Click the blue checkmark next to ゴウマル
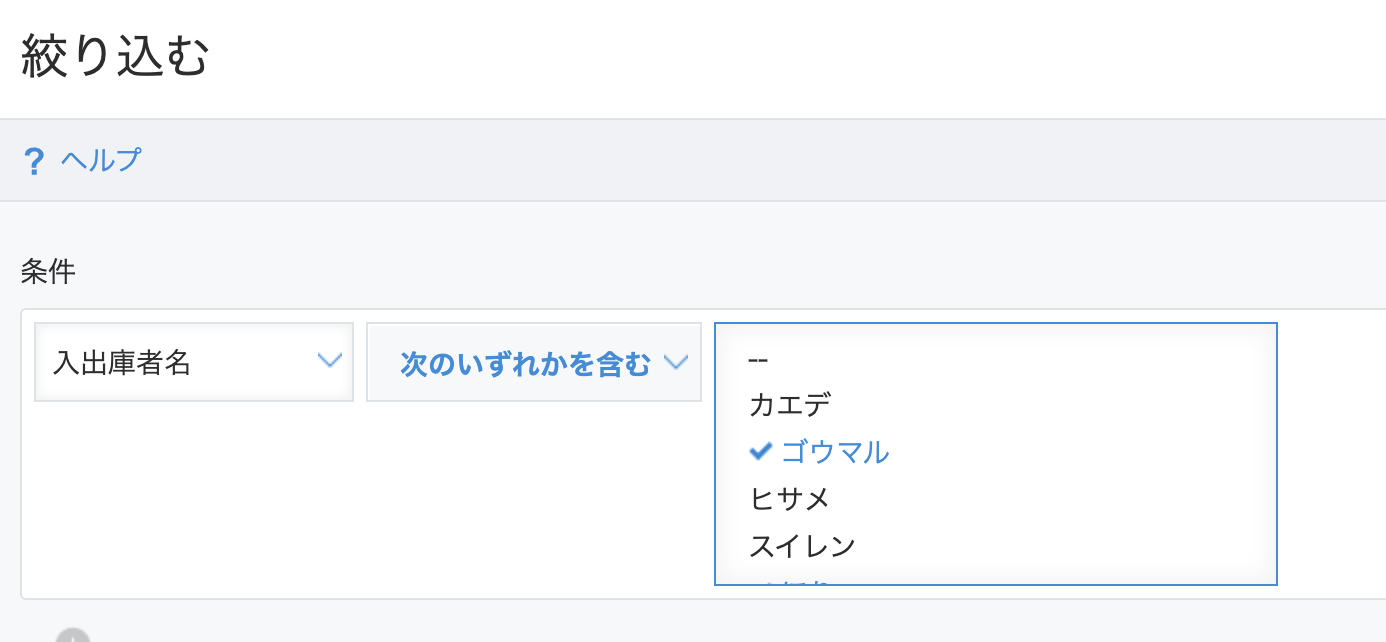The image size is (1386, 642). (761, 452)
